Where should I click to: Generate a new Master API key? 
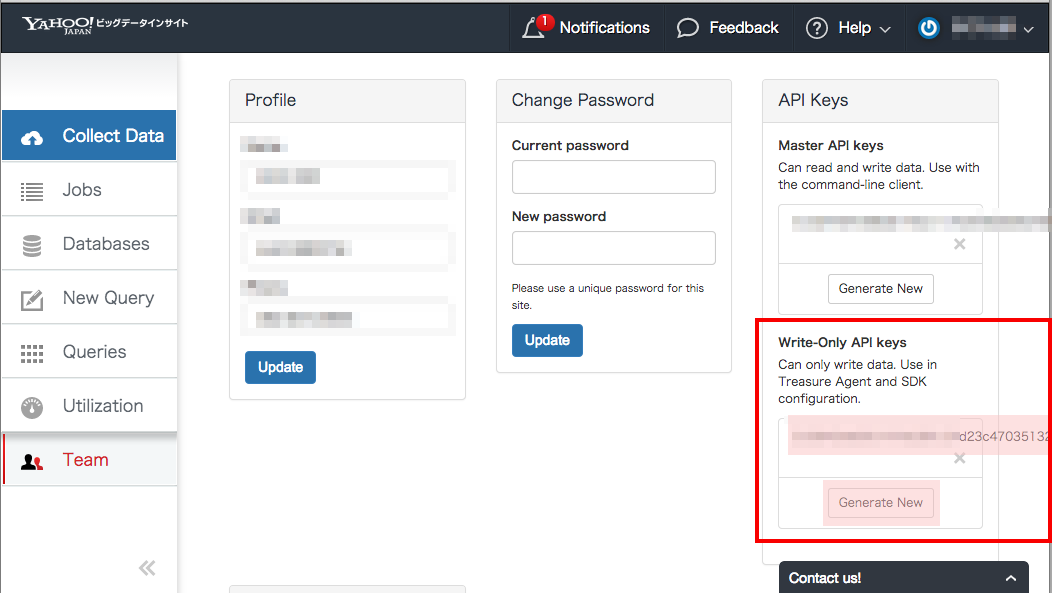(880, 289)
